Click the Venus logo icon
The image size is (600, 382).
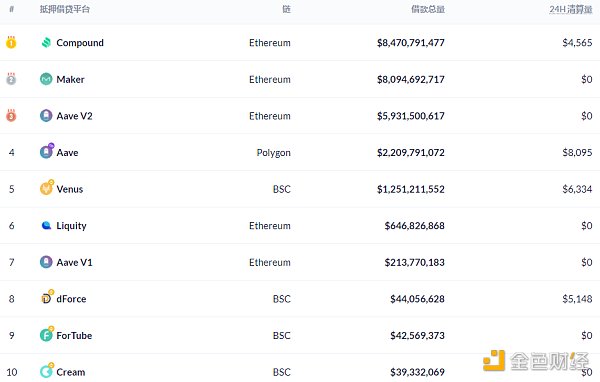click(47, 188)
